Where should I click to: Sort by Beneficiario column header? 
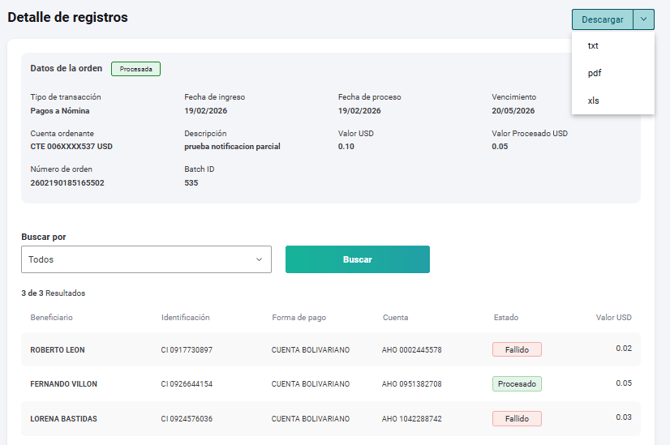52,318
